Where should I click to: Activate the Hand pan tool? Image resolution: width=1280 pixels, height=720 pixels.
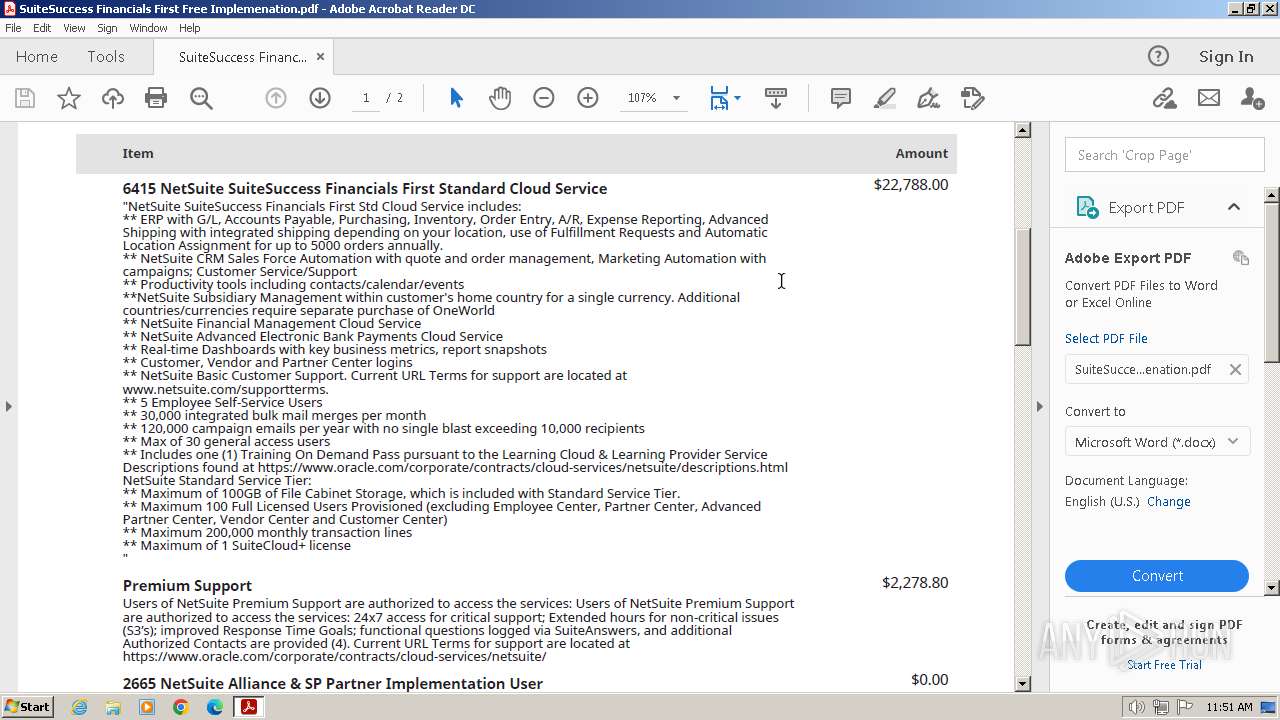pos(500,98)
